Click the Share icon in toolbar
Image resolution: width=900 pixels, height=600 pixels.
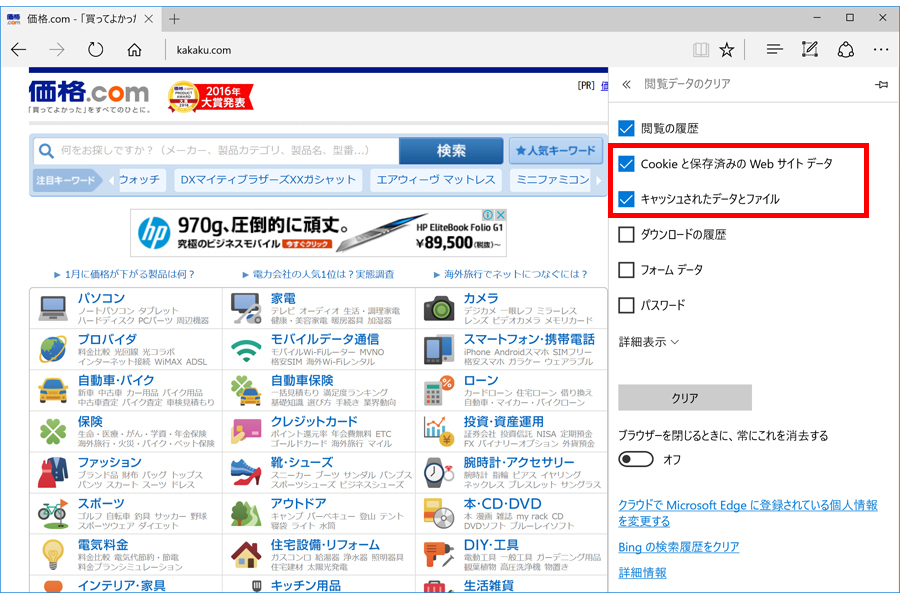pos(845,50)
